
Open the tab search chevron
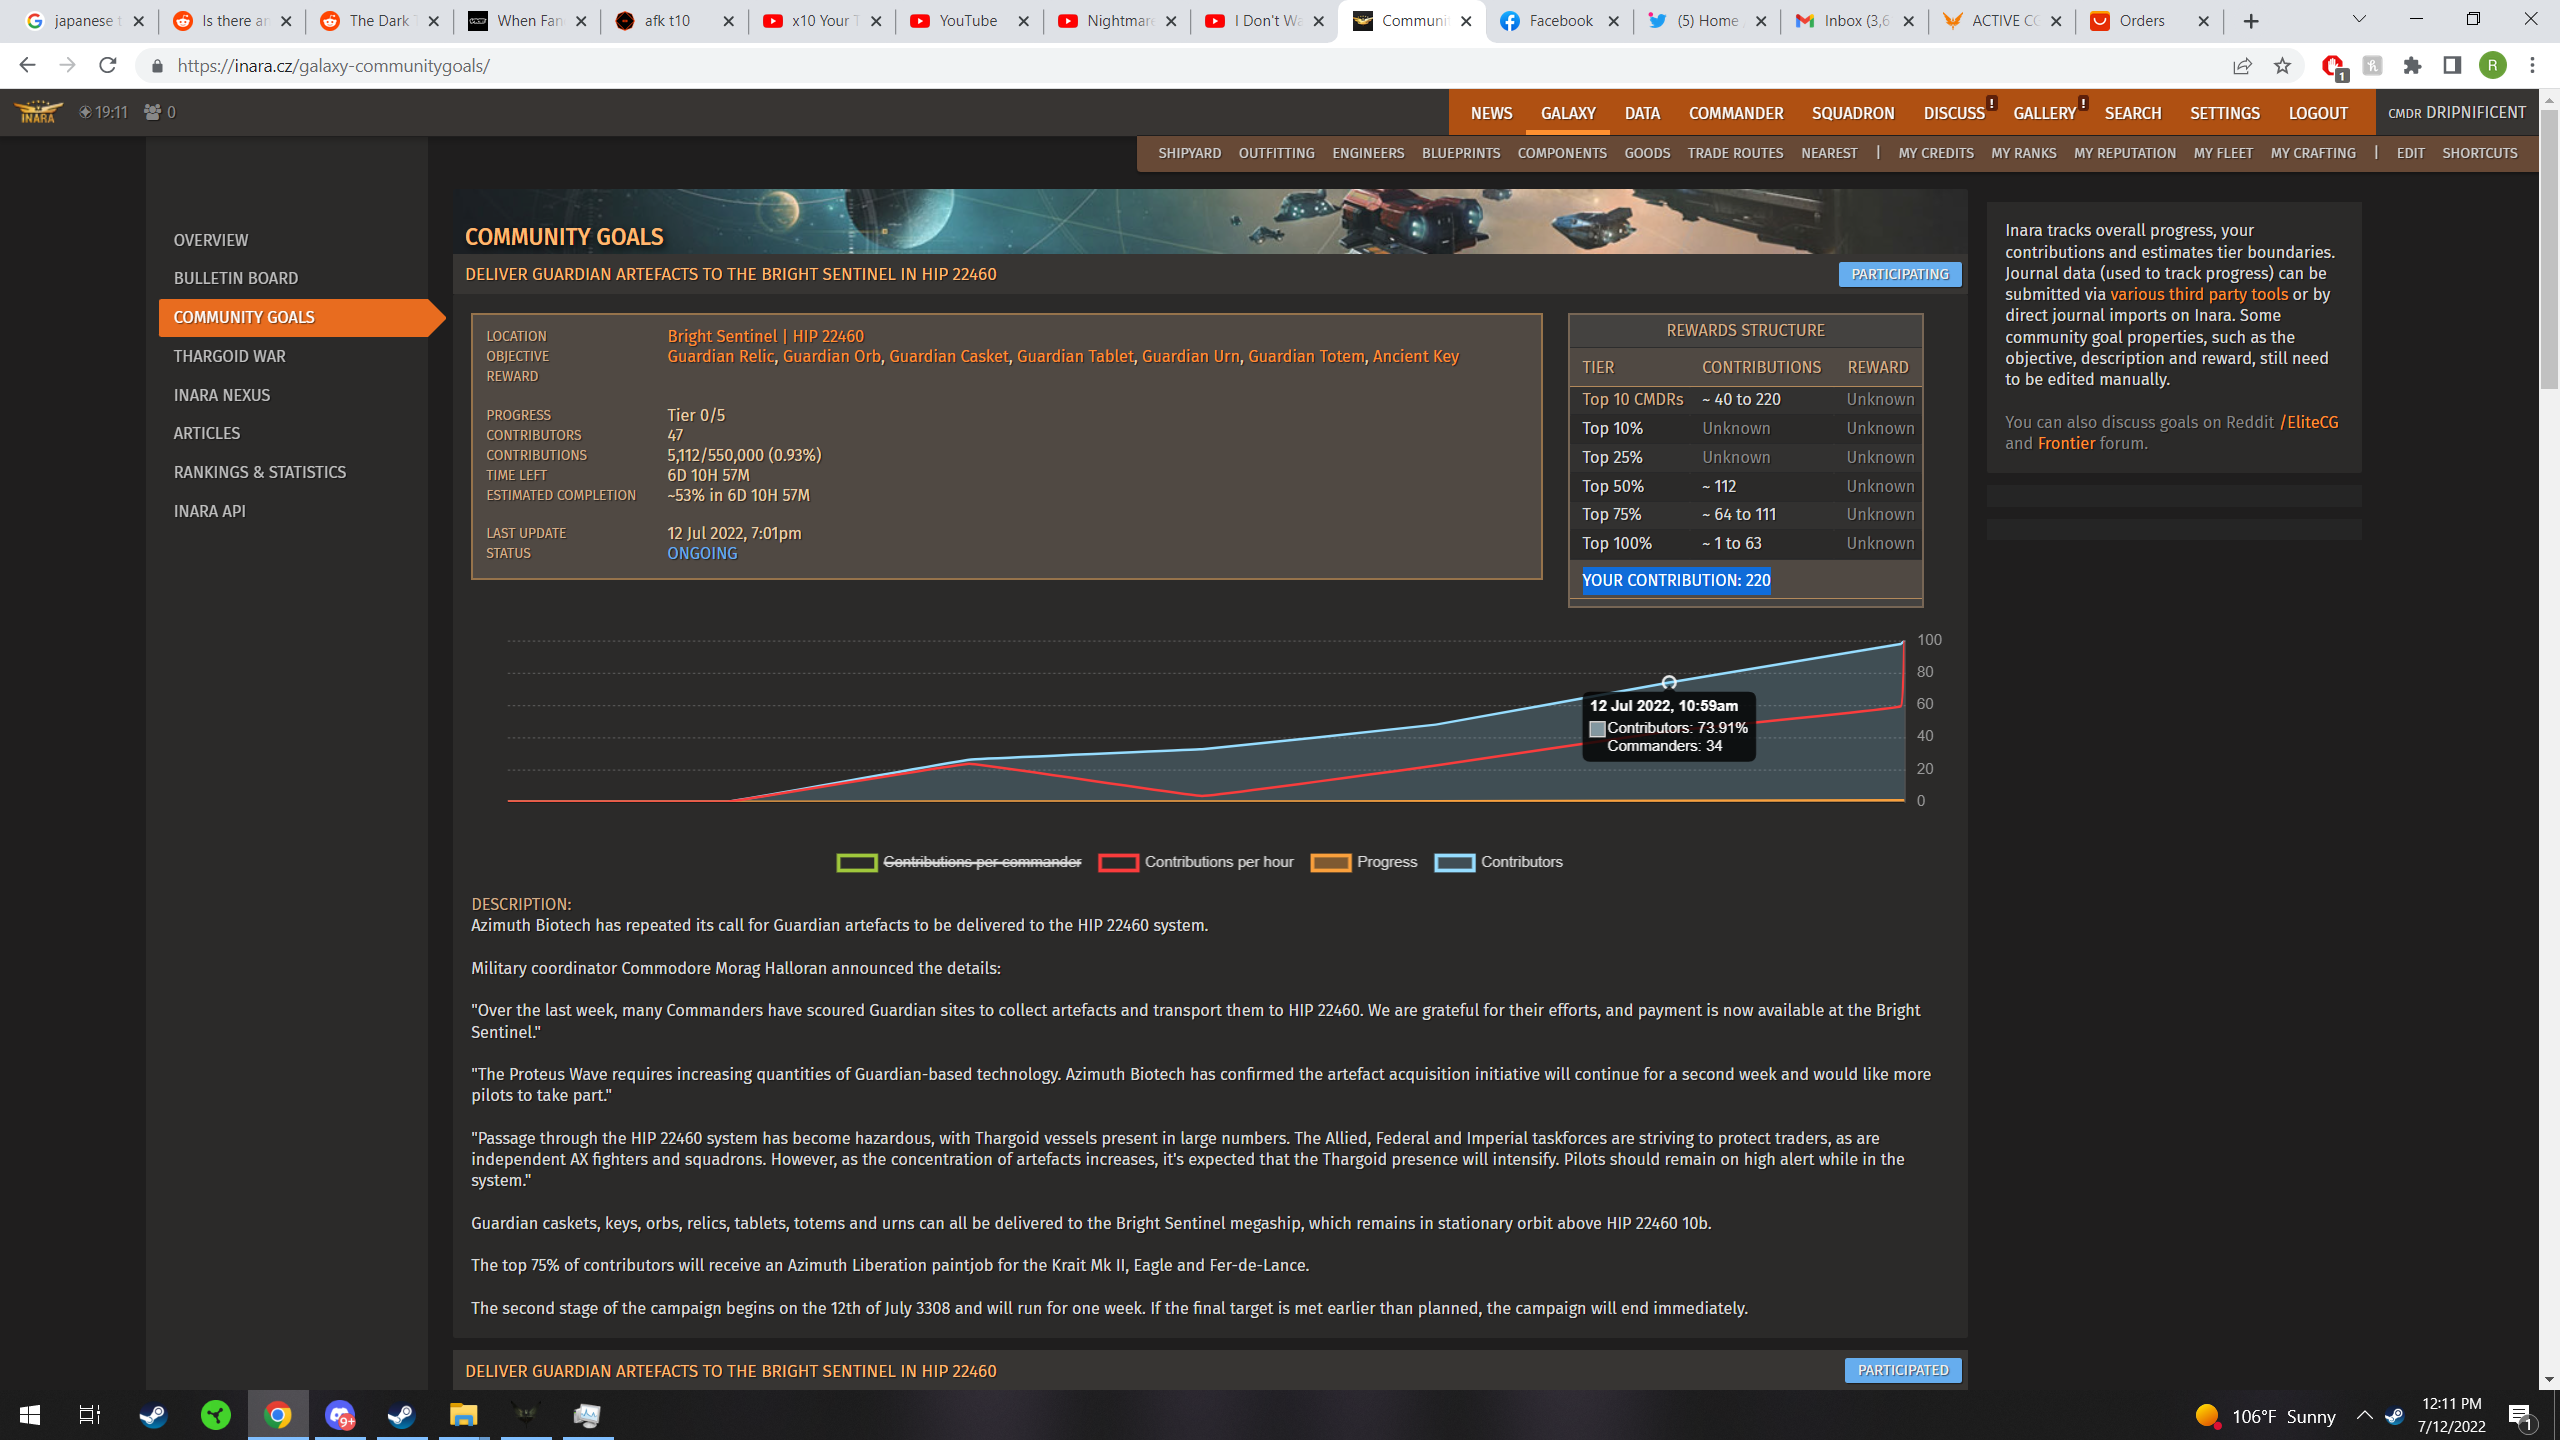(2359, 20)
